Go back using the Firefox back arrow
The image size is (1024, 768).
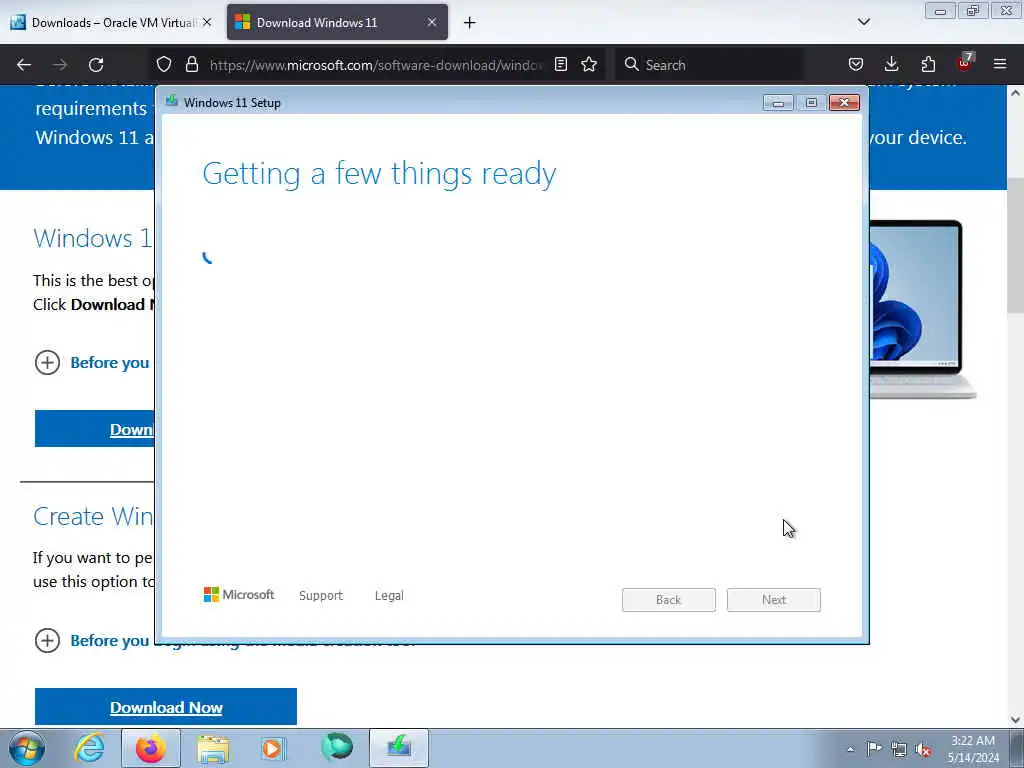[24, 65]
